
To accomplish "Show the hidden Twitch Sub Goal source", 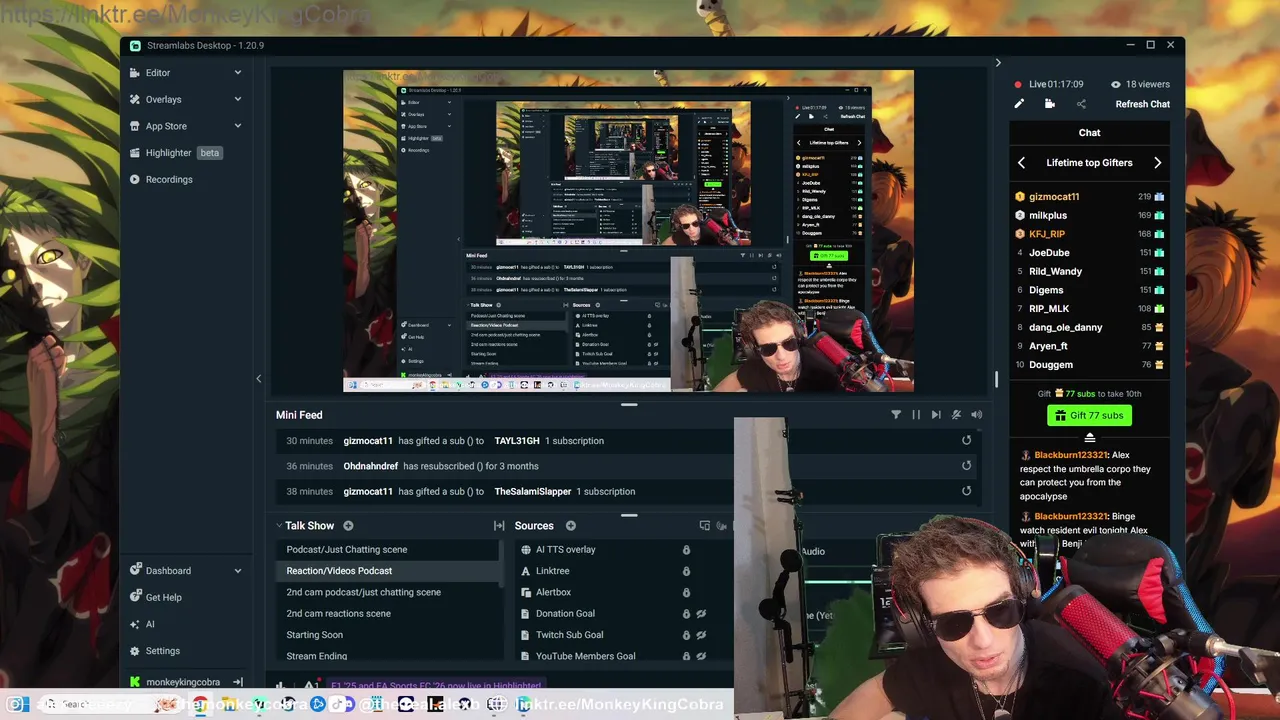I will coord(701,635).
